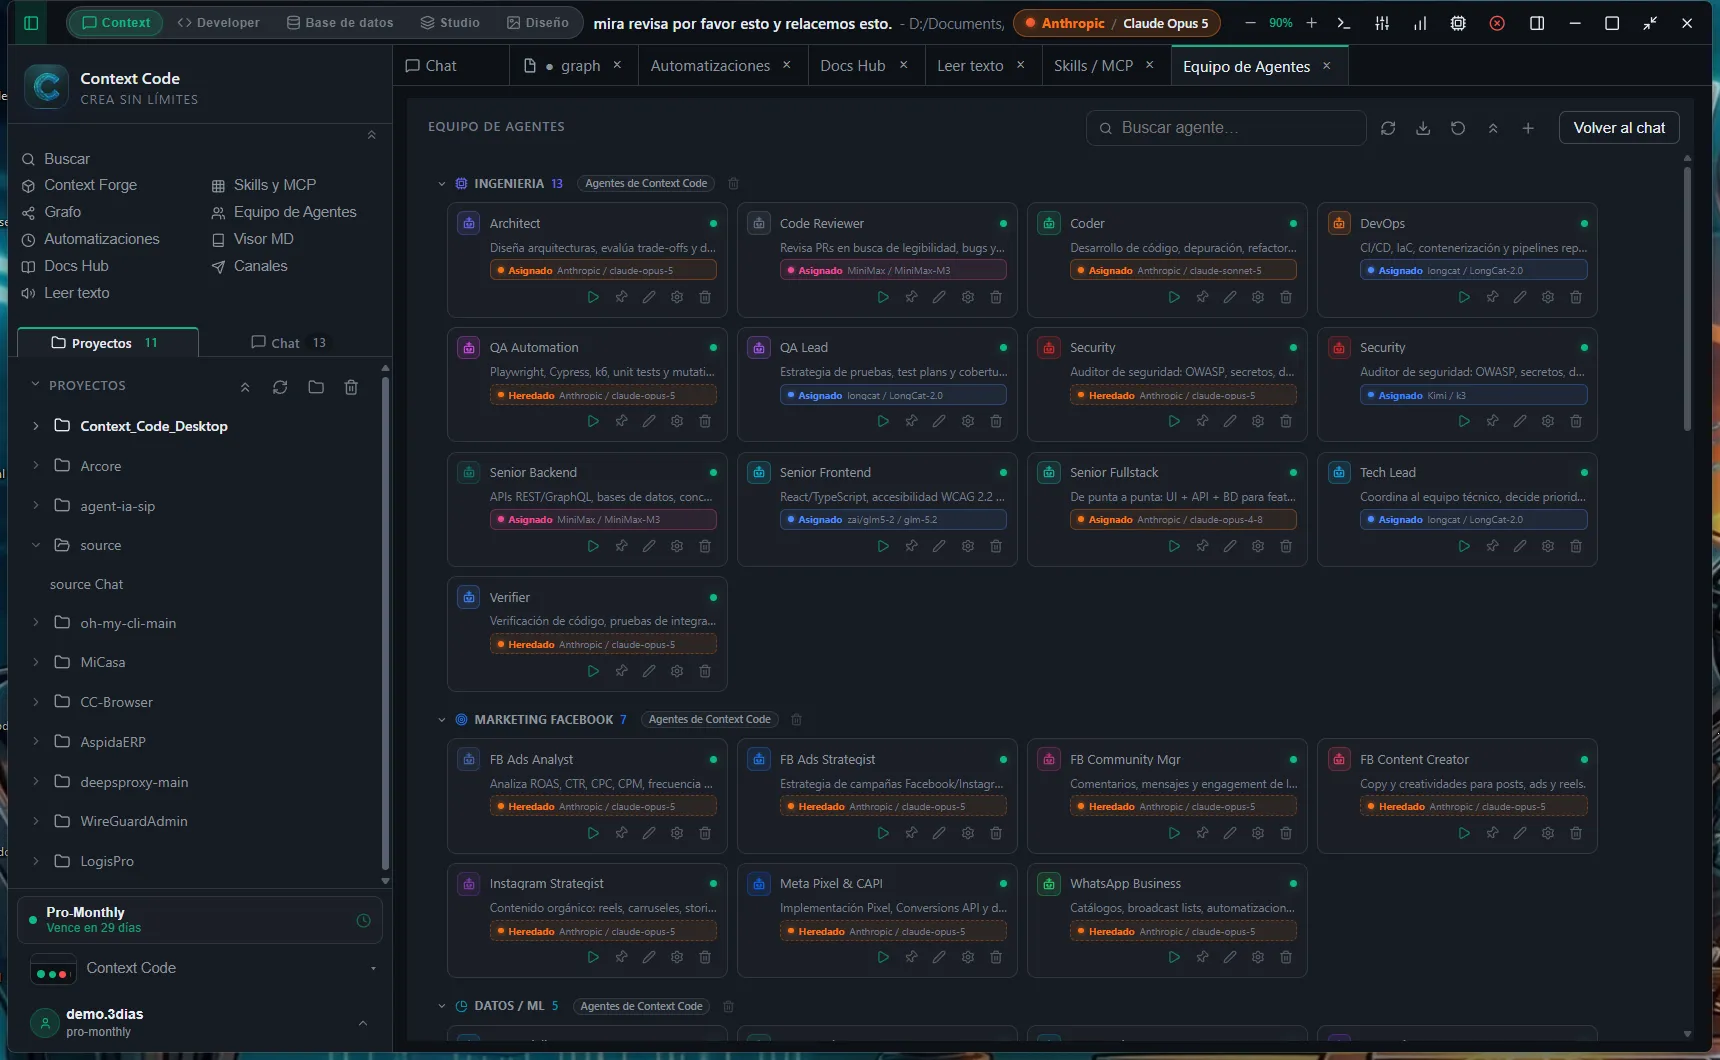This screenshot has width=1720, height=1060.
Task: Collapse the source project folder
Action: tap(36, 545)
